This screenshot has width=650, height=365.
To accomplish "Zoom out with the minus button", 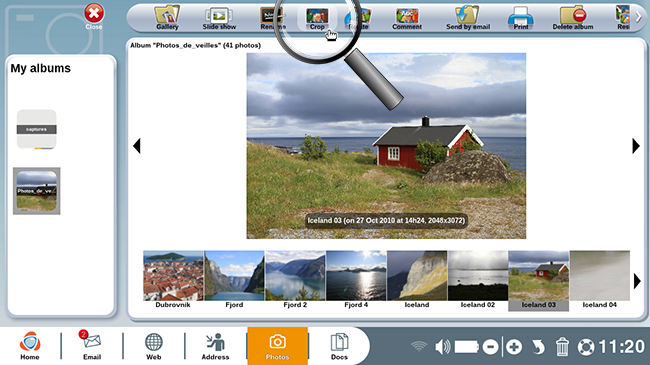I will (490, 347).
